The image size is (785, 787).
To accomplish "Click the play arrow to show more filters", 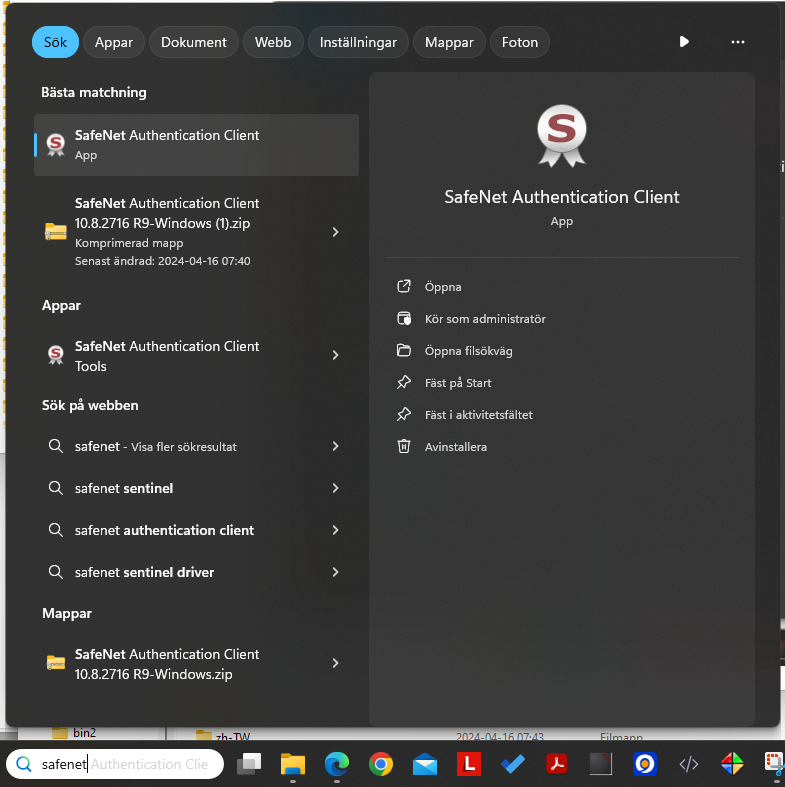I will tap(684, 42).
